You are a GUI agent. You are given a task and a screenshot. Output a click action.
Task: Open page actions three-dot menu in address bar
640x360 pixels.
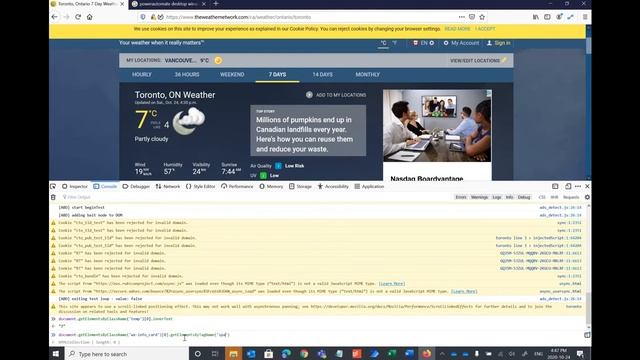coord(462,17)
